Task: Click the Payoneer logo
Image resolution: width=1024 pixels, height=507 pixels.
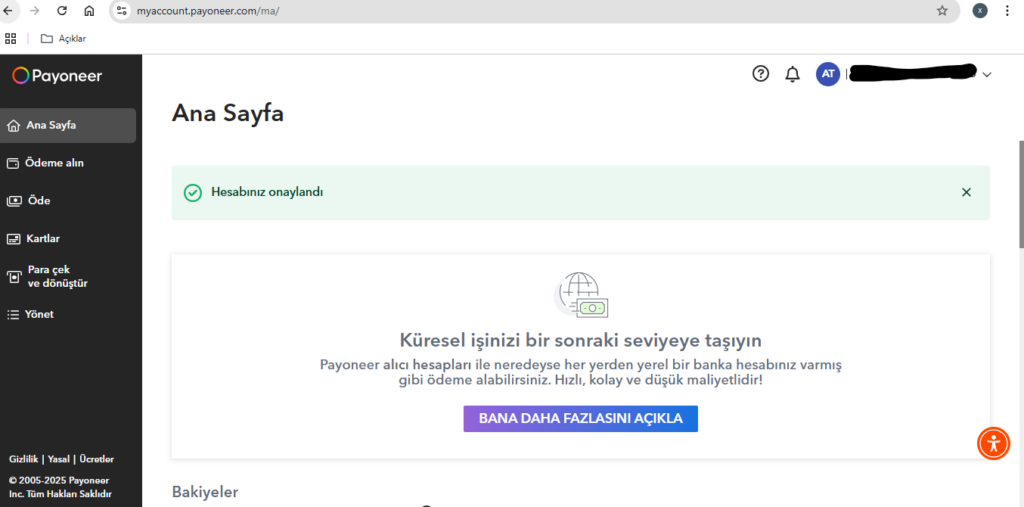Action: (x=57, y=76)
